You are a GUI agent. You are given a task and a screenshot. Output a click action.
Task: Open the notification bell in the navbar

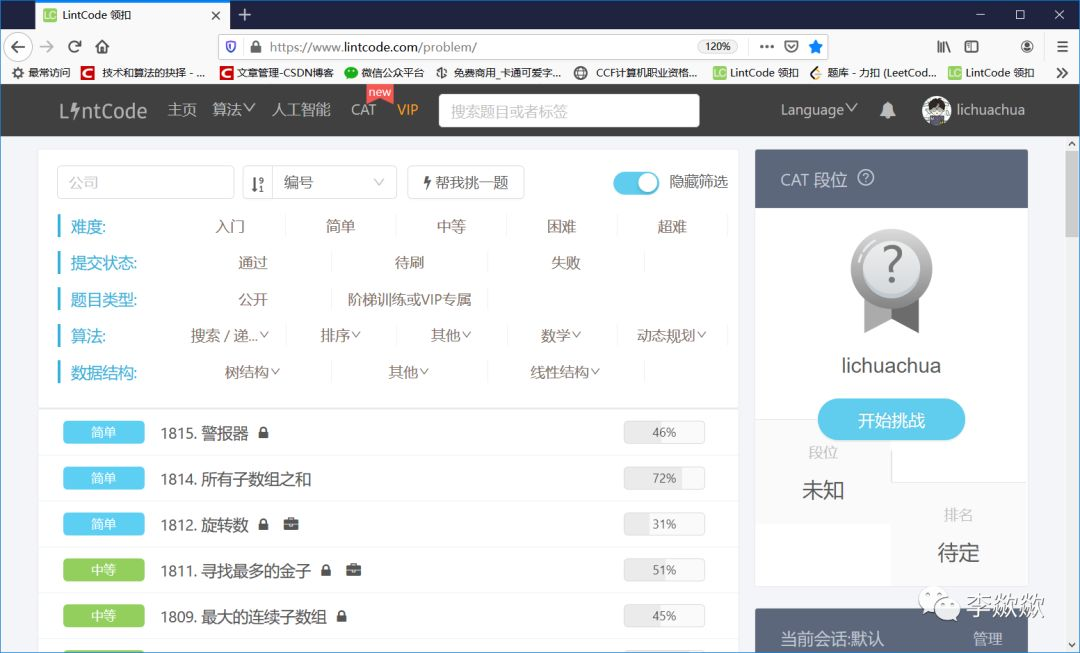[x=887, y=110]
